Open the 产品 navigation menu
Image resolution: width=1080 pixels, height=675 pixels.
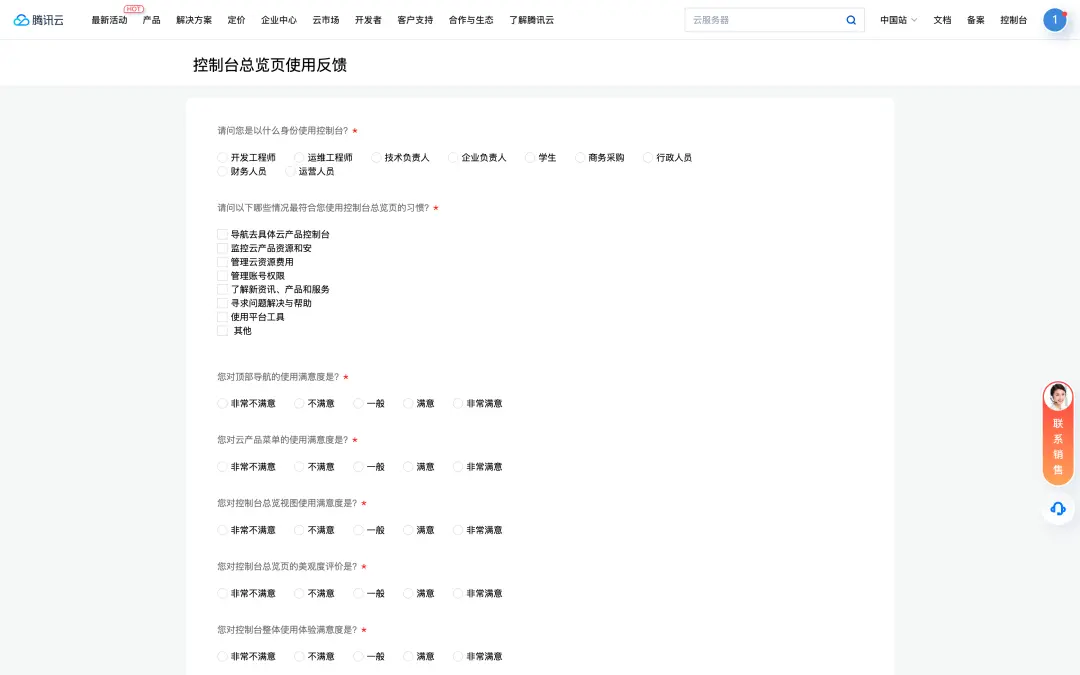tap(151, 20)
